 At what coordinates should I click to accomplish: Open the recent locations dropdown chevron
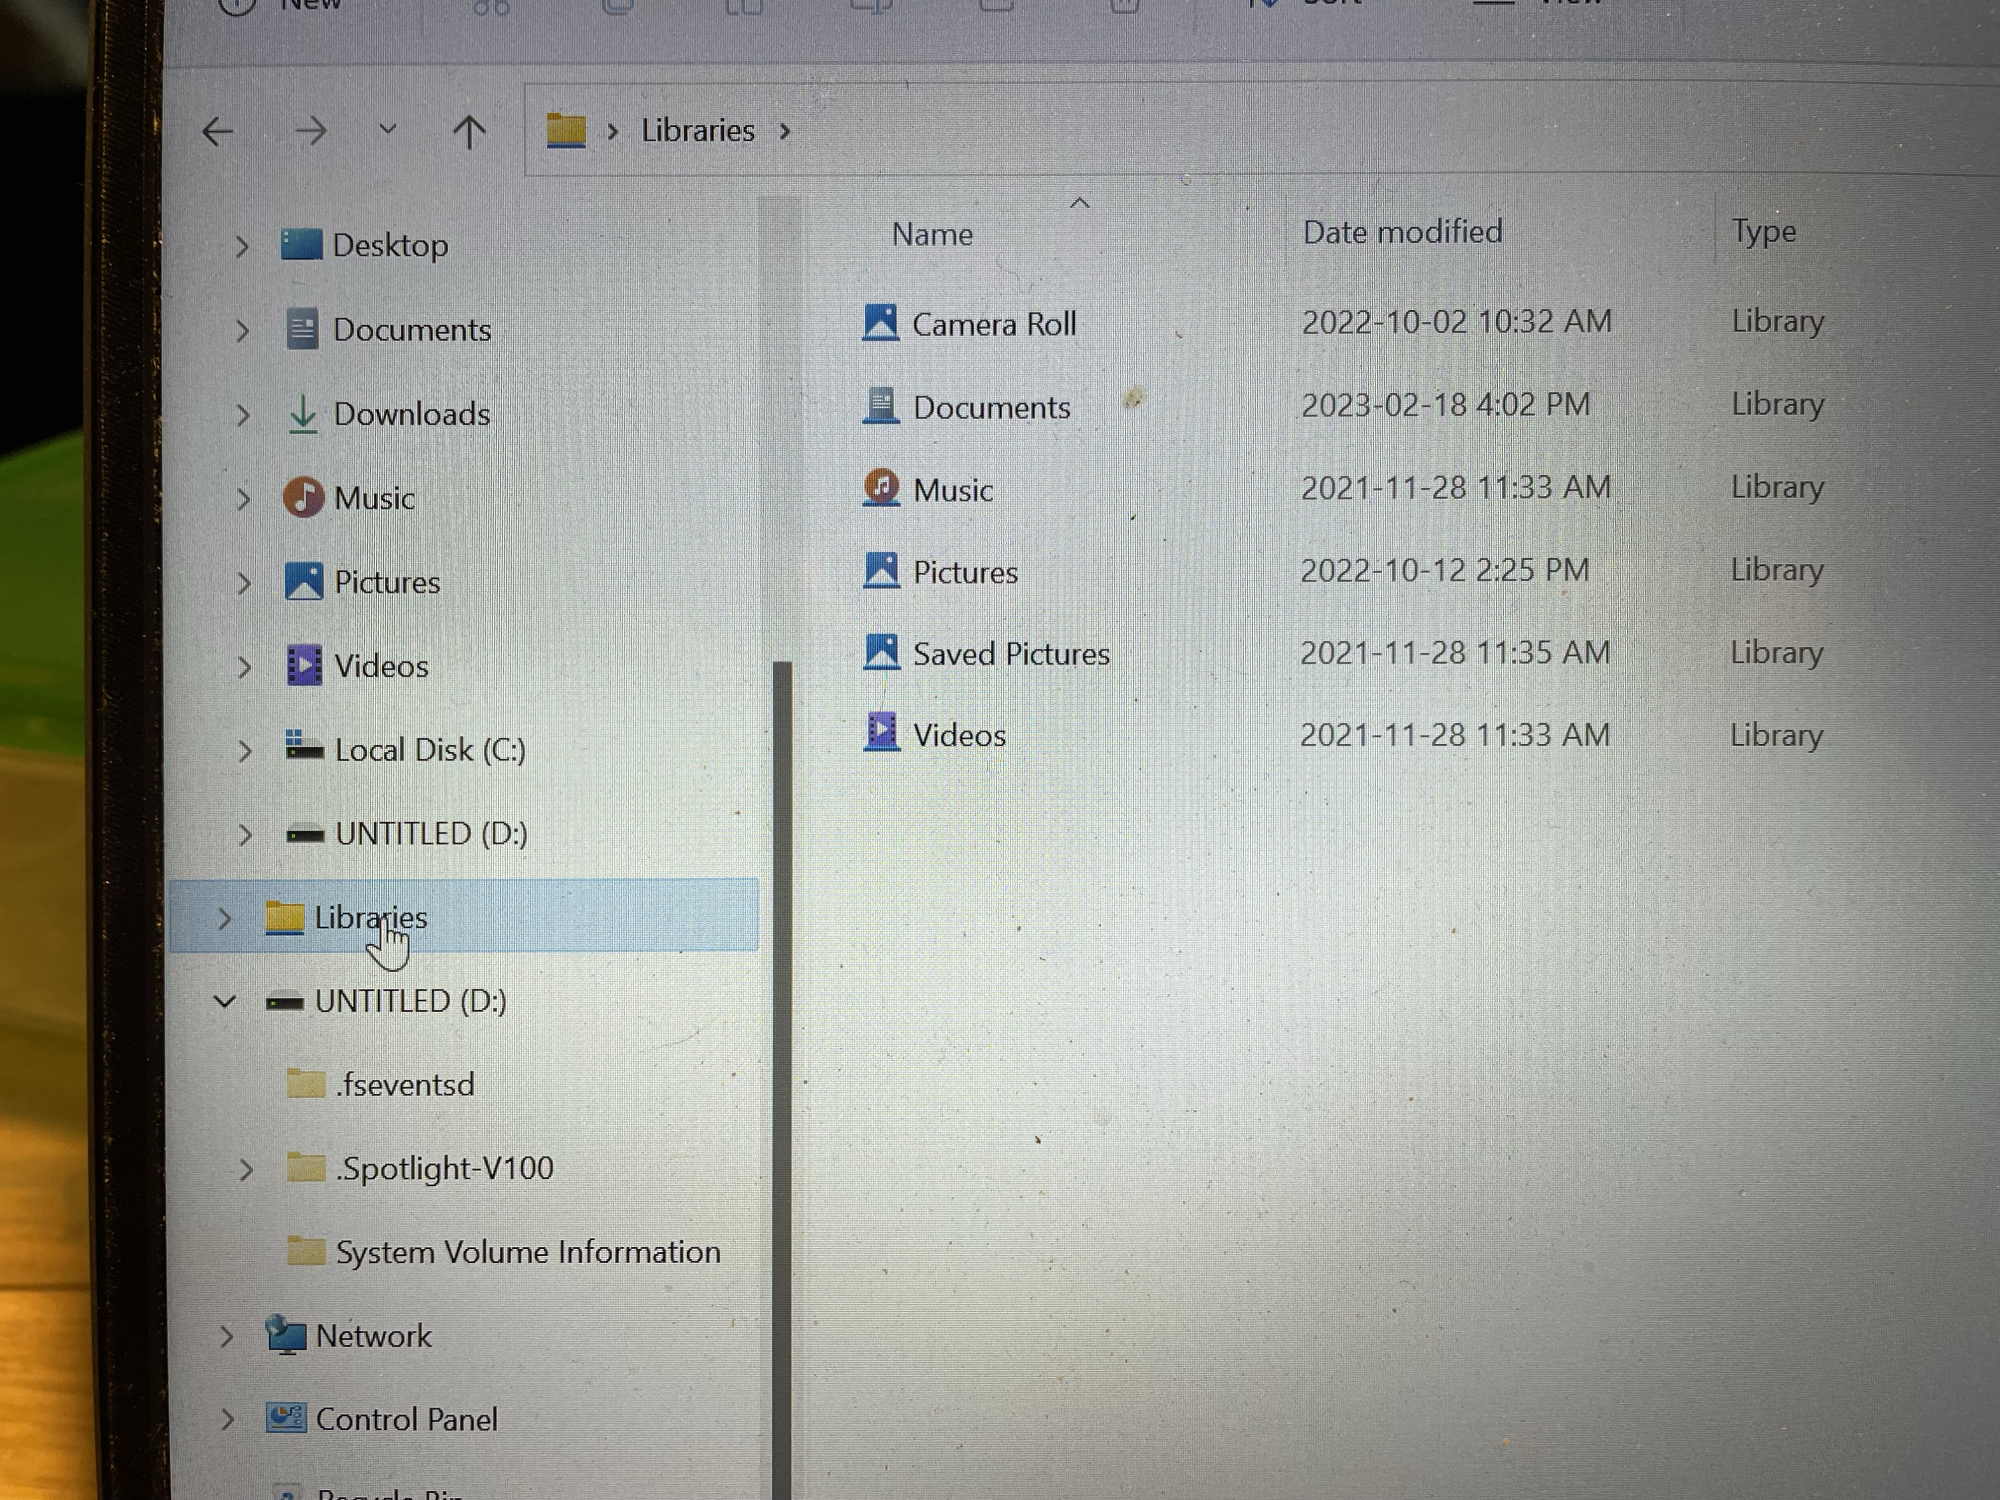(388, 130)
